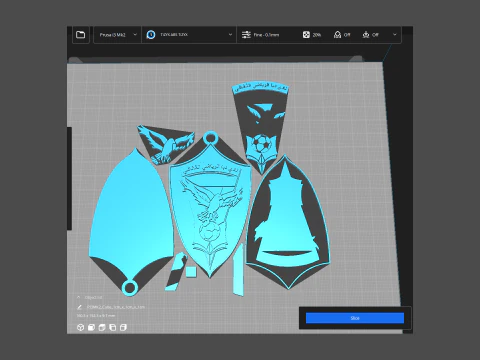
Task: Expand the Prusa i3 Mk2 printer dropdown
Action: pyautogui.click(x=118, y=35)
